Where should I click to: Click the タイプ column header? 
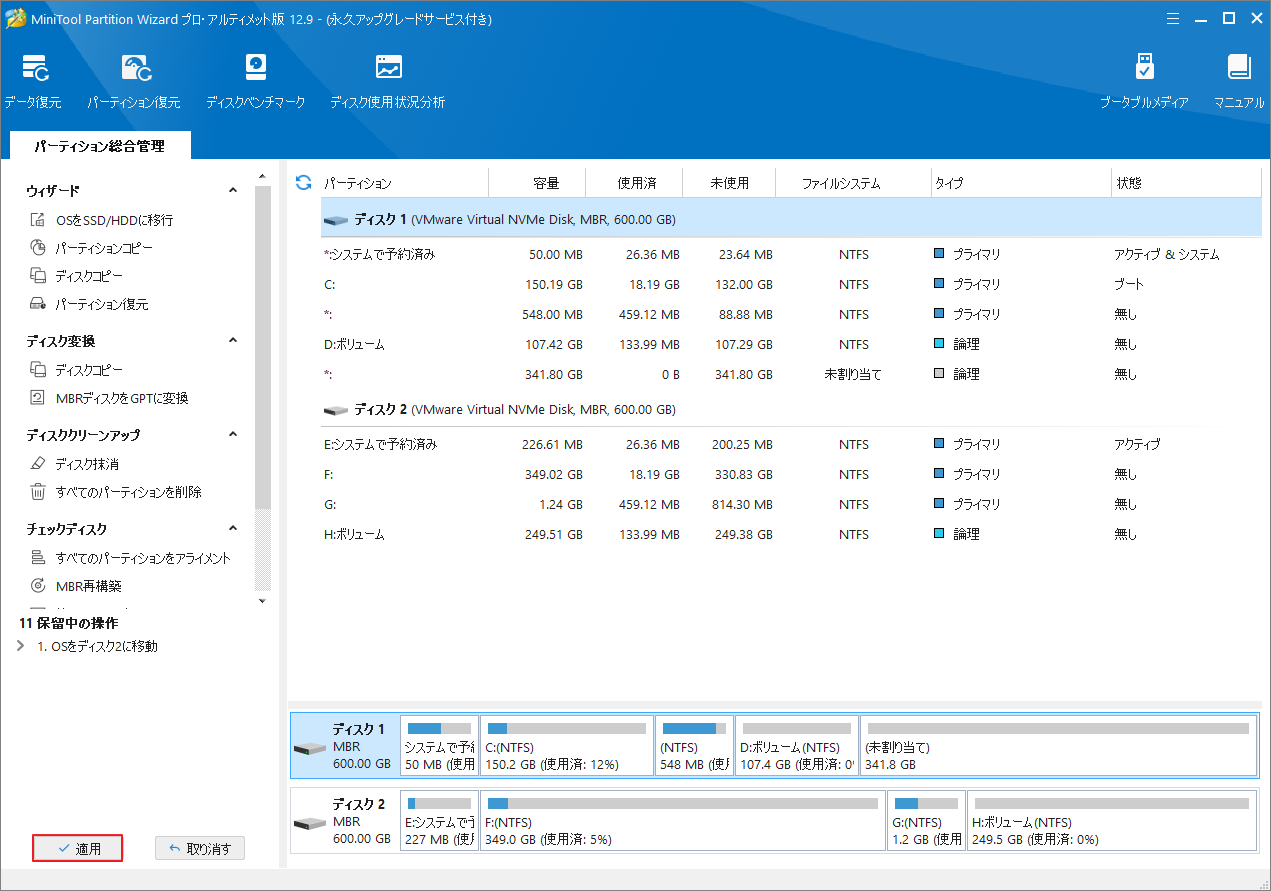pyautogui.click(x=1021, y=183)
